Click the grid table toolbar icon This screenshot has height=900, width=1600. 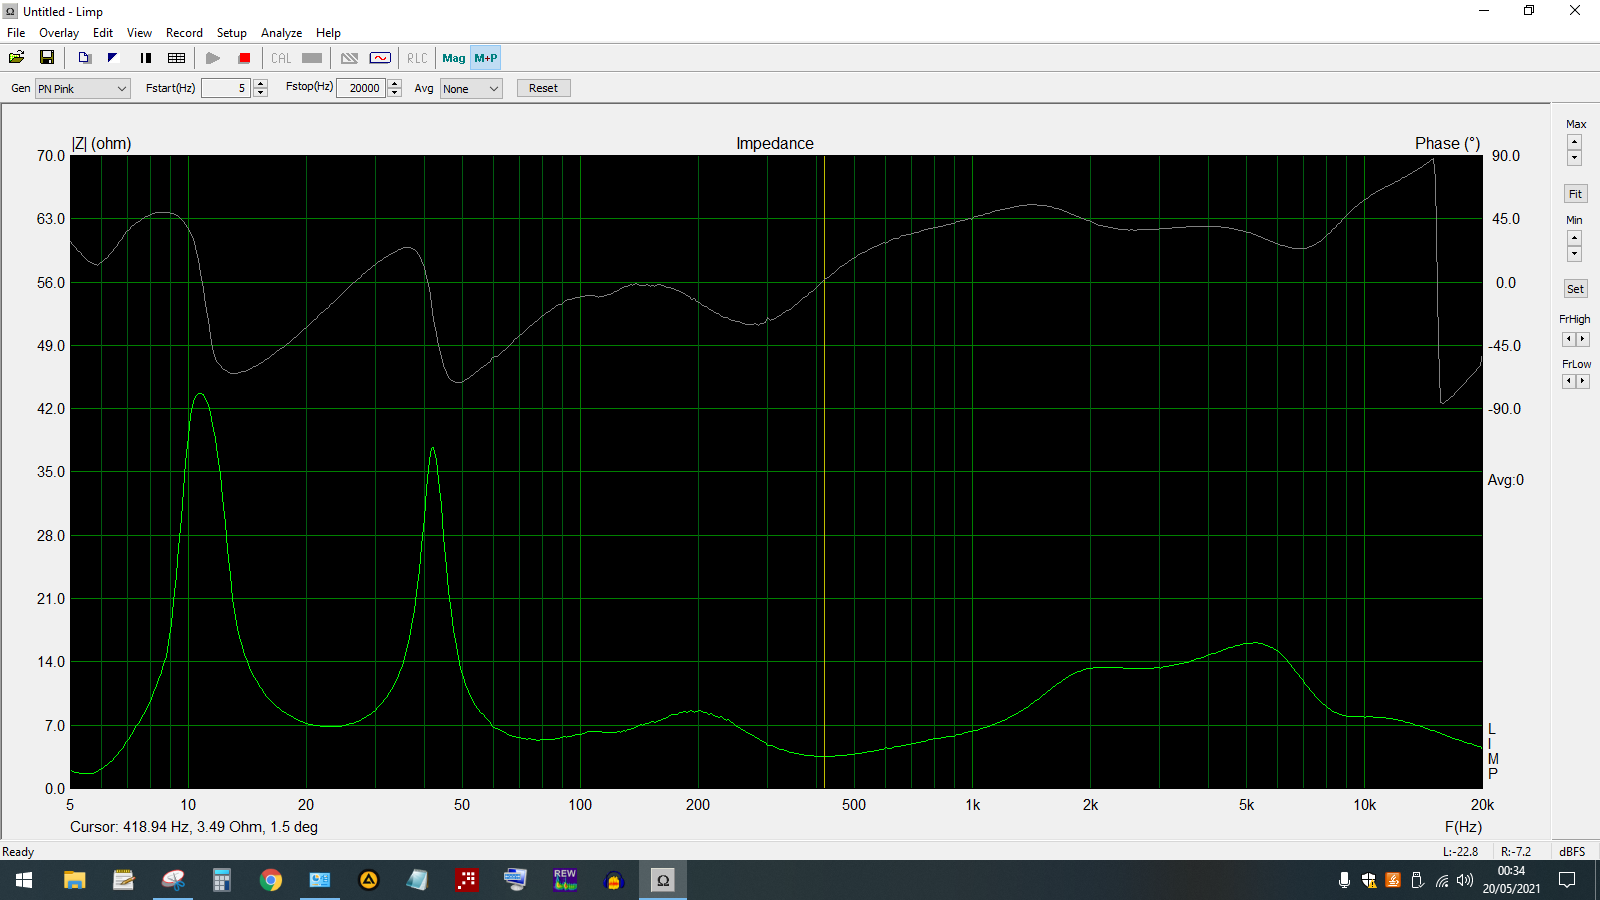coord(177,58)
